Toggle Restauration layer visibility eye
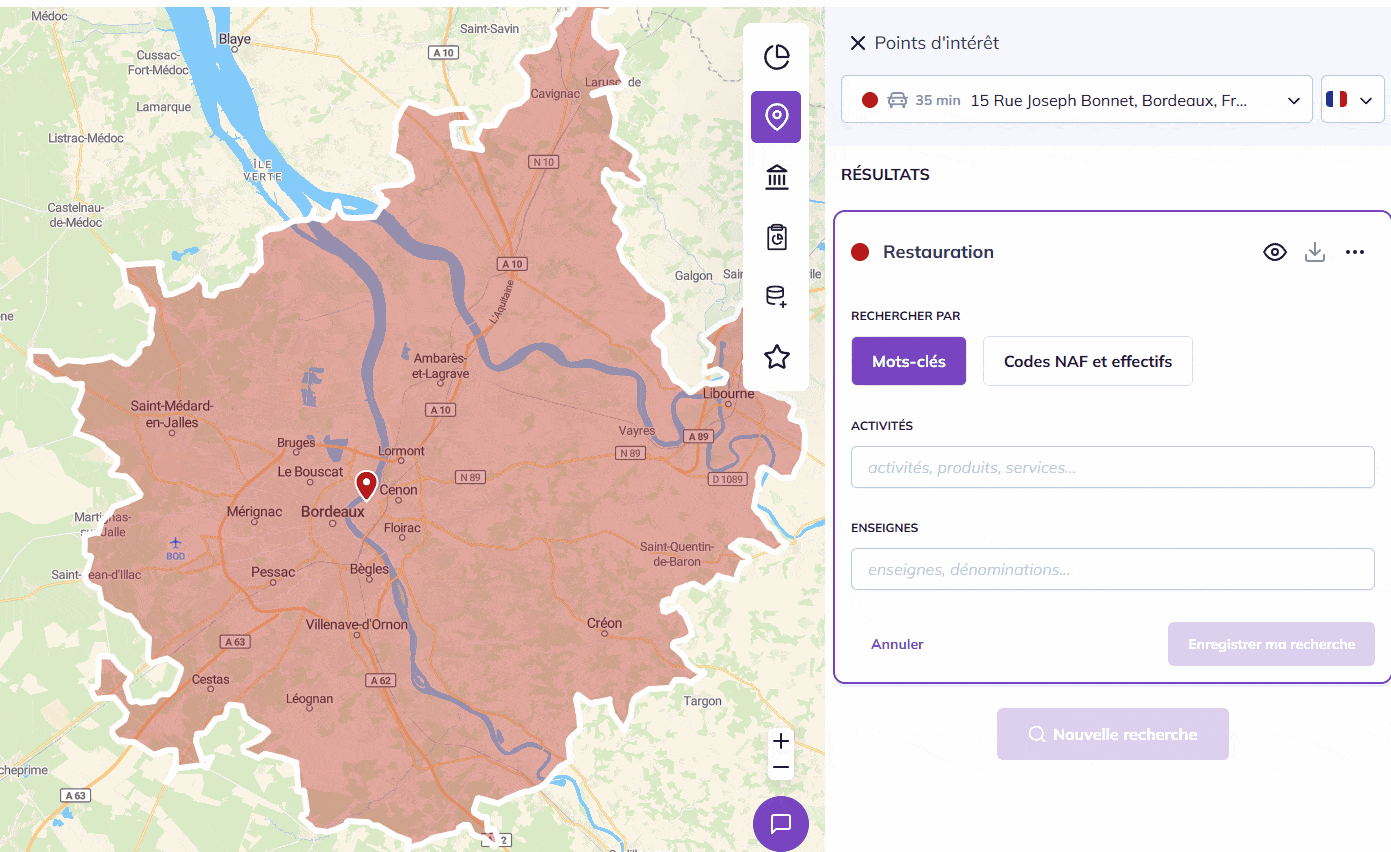Screen dimensions: 1391x852 pyautogui.click(x=1274, y=252)
